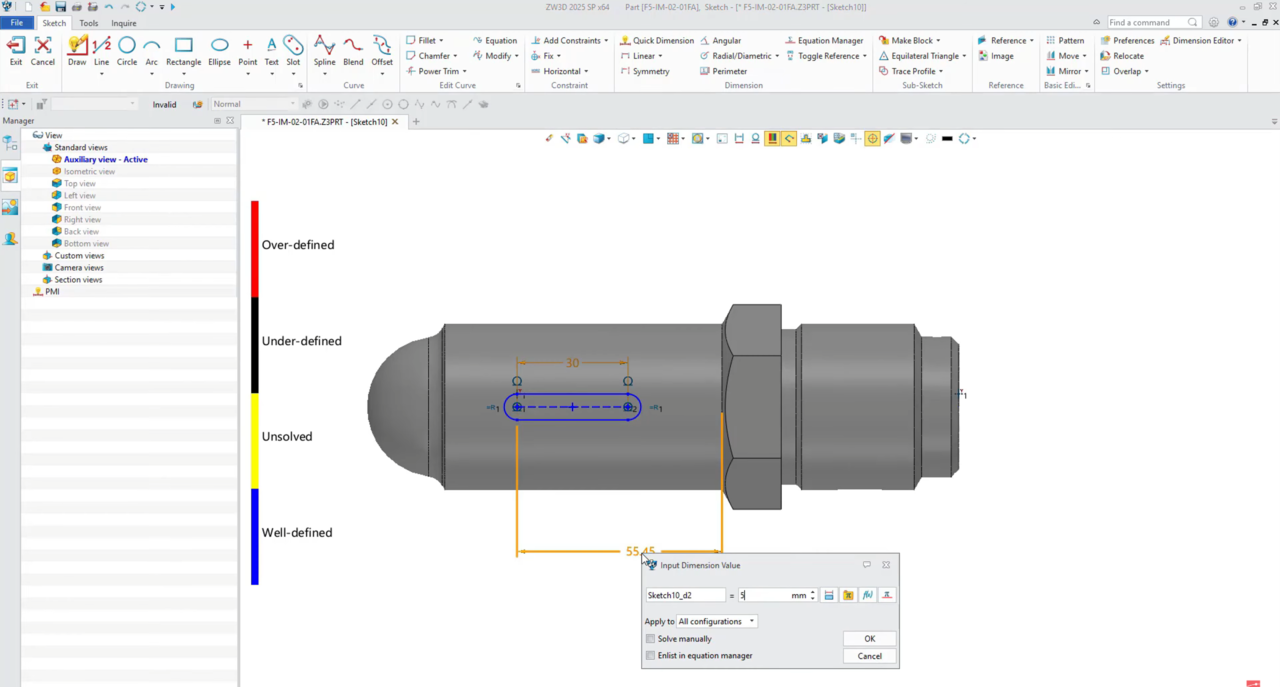Open the Inquire ribbon tab
The width and height of the screenshot is (1280, 687).
point(124,23)
